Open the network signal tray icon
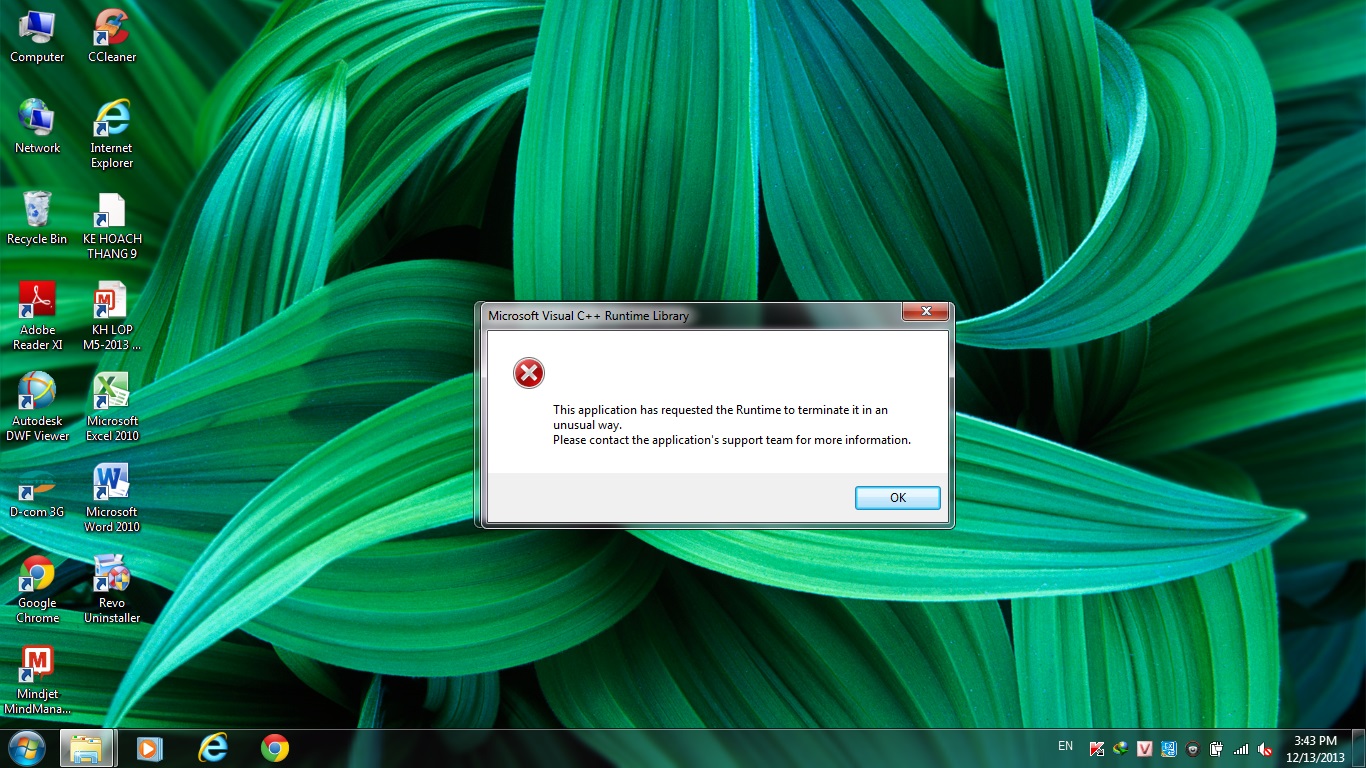Image resolution: width=1366 pixels, height=768 pixels. [x=1241, y=749]
